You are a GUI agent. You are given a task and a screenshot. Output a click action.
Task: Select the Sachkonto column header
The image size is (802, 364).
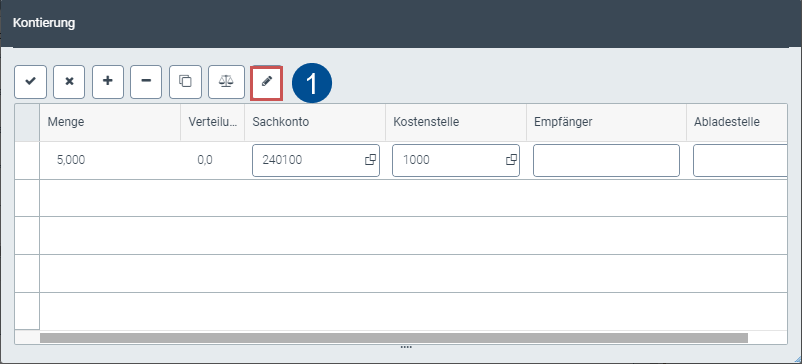(x=315, y=122)
